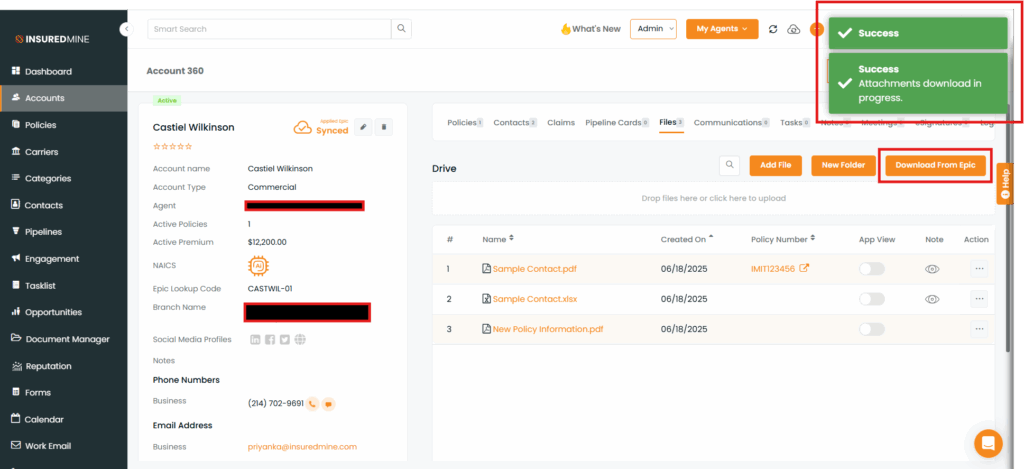Click the New Folder button
The height and width of the screenshot is (469, 1024).
click(843, 165)
